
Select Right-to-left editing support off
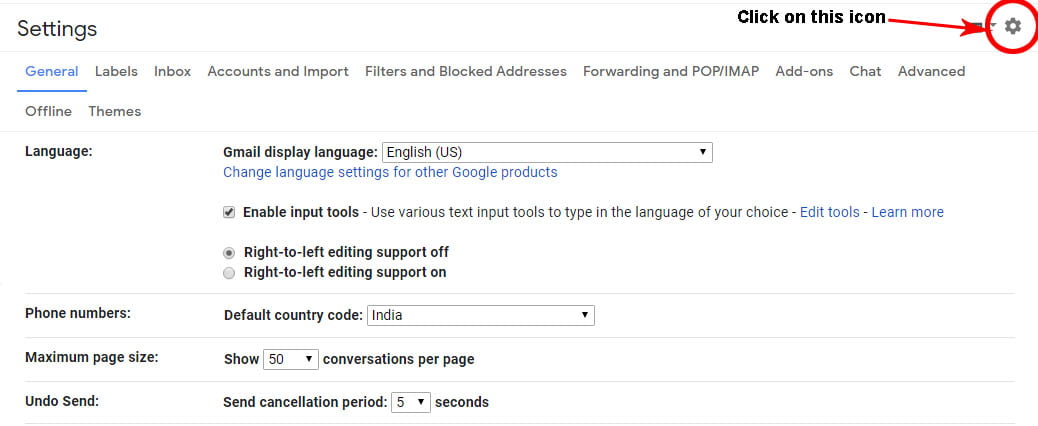coord(229,253)
